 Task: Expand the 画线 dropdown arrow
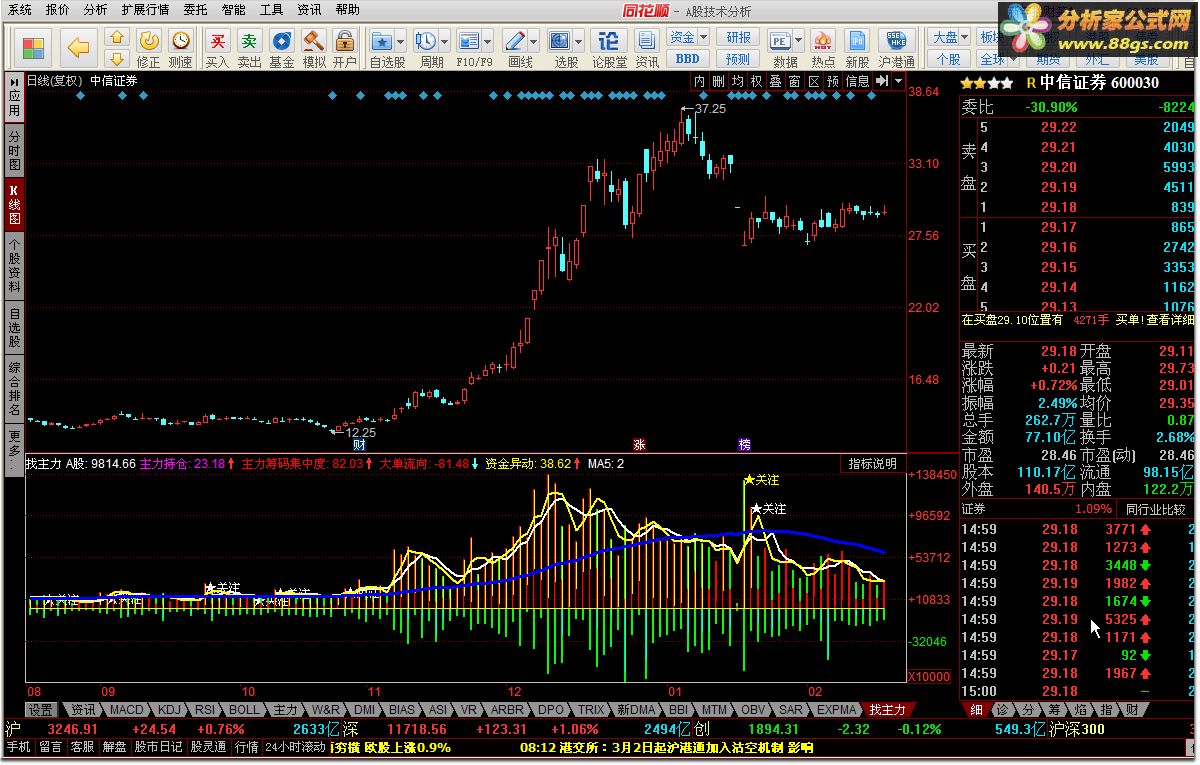pyautogui.click(x=534, y=41)
